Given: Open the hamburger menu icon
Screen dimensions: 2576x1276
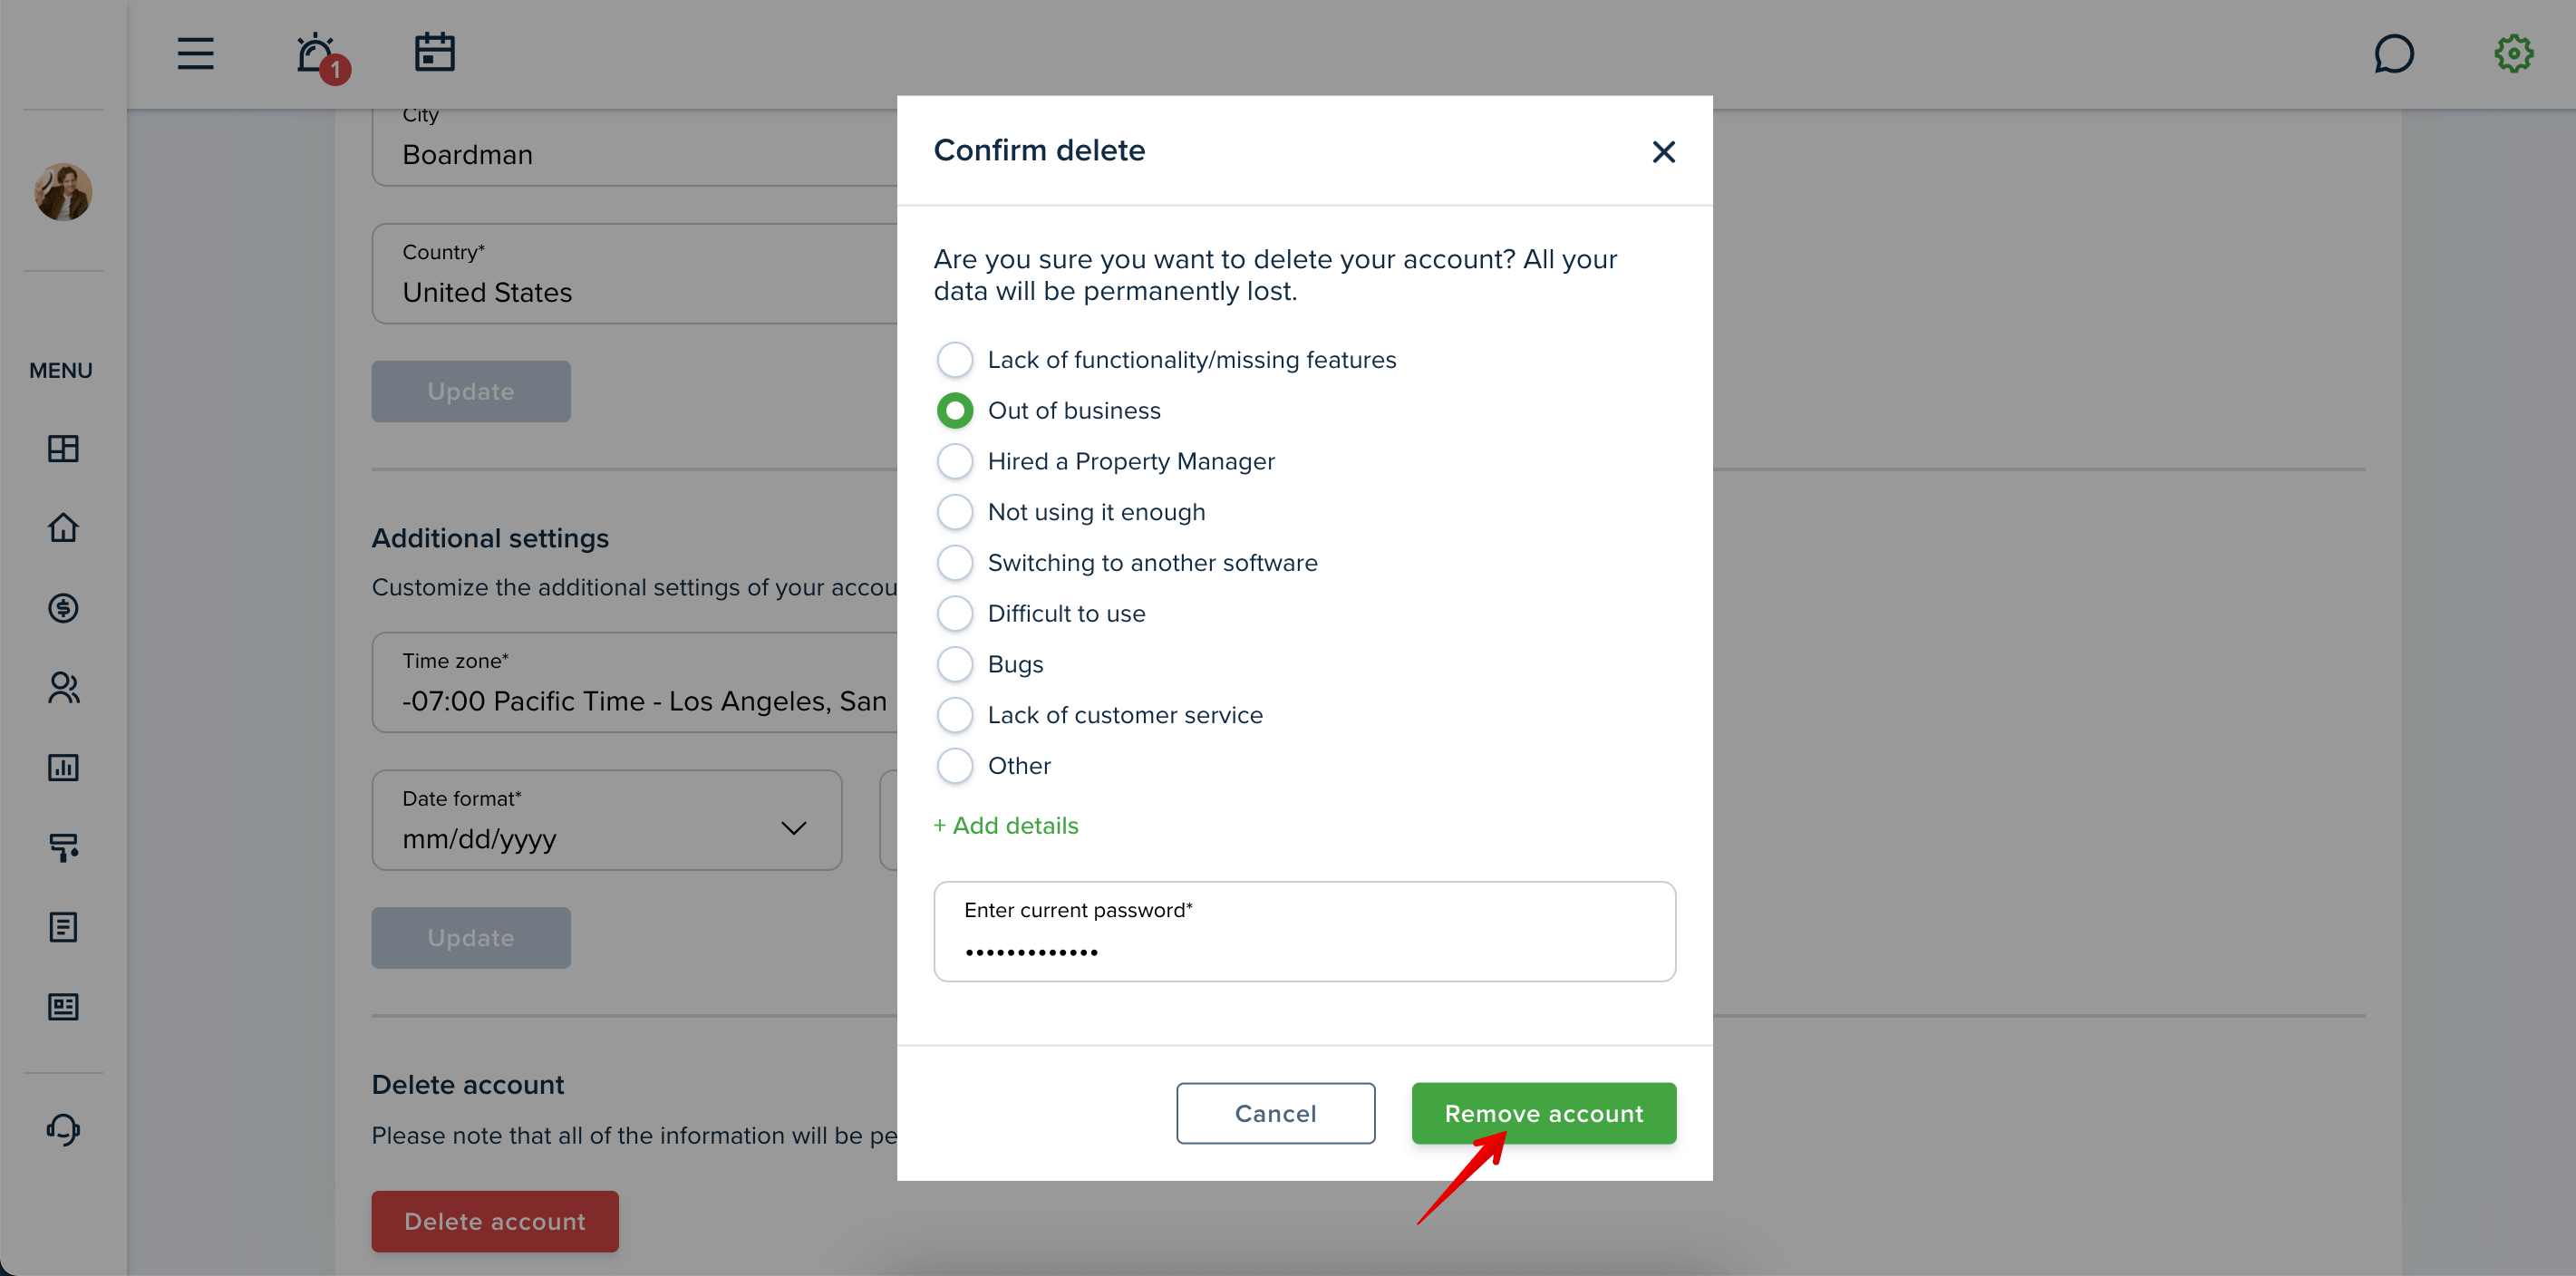Looking at the screenshot, I should [196, 53].
